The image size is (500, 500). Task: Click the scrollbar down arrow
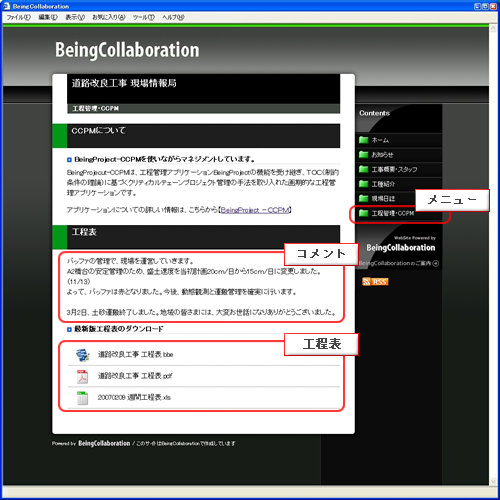(493, 481)
